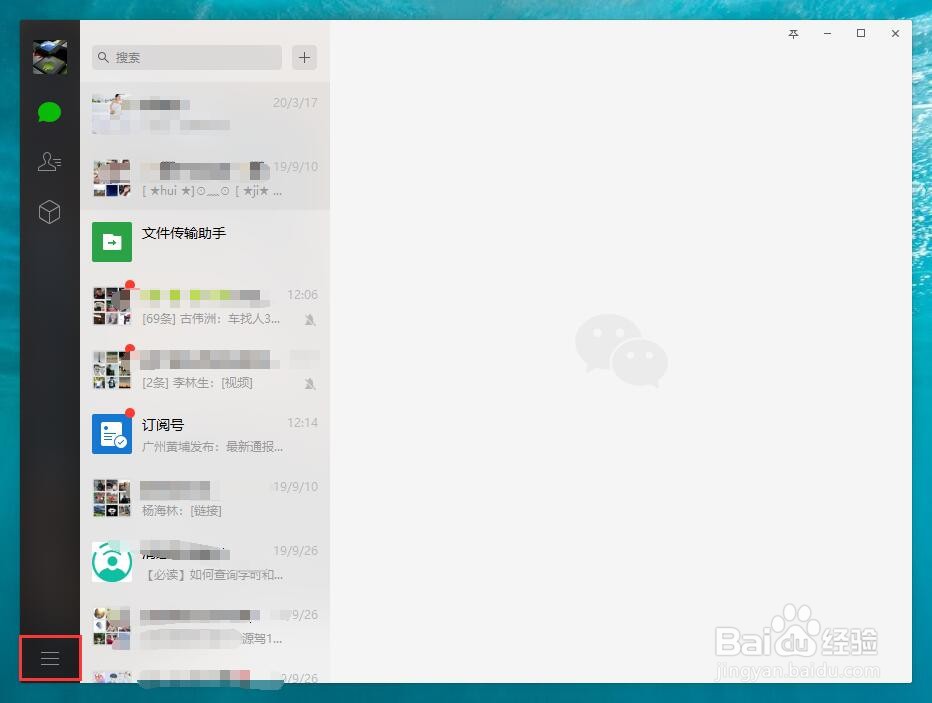Click the pin-on-top icon in titlebar
The image size is (932, 703).
(793, 33)
